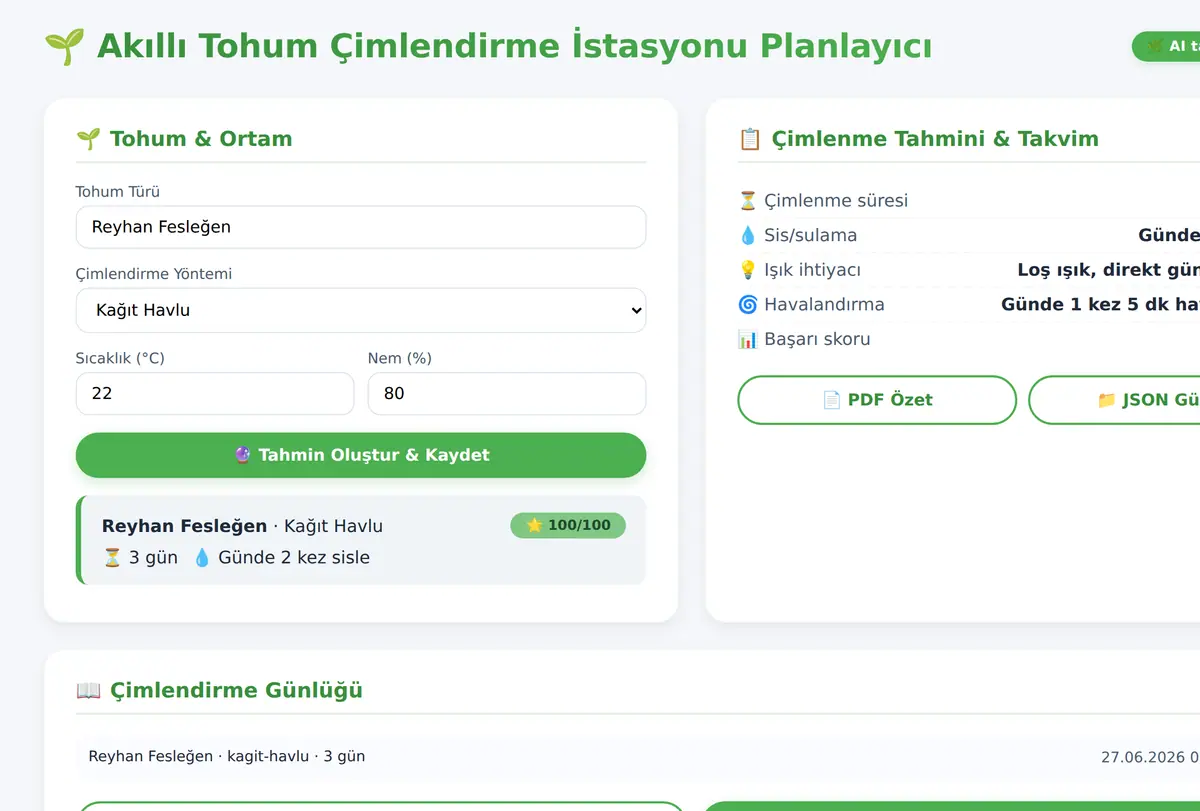Screen dimensions: 1200x811
Task: Click the star score badge 100/100
Action: [568, 525]
